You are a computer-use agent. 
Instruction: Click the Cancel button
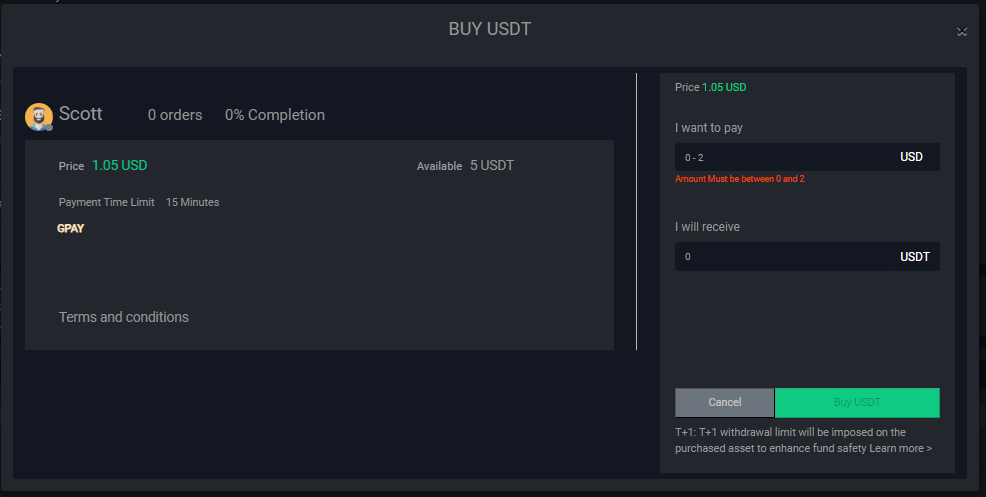724,402
